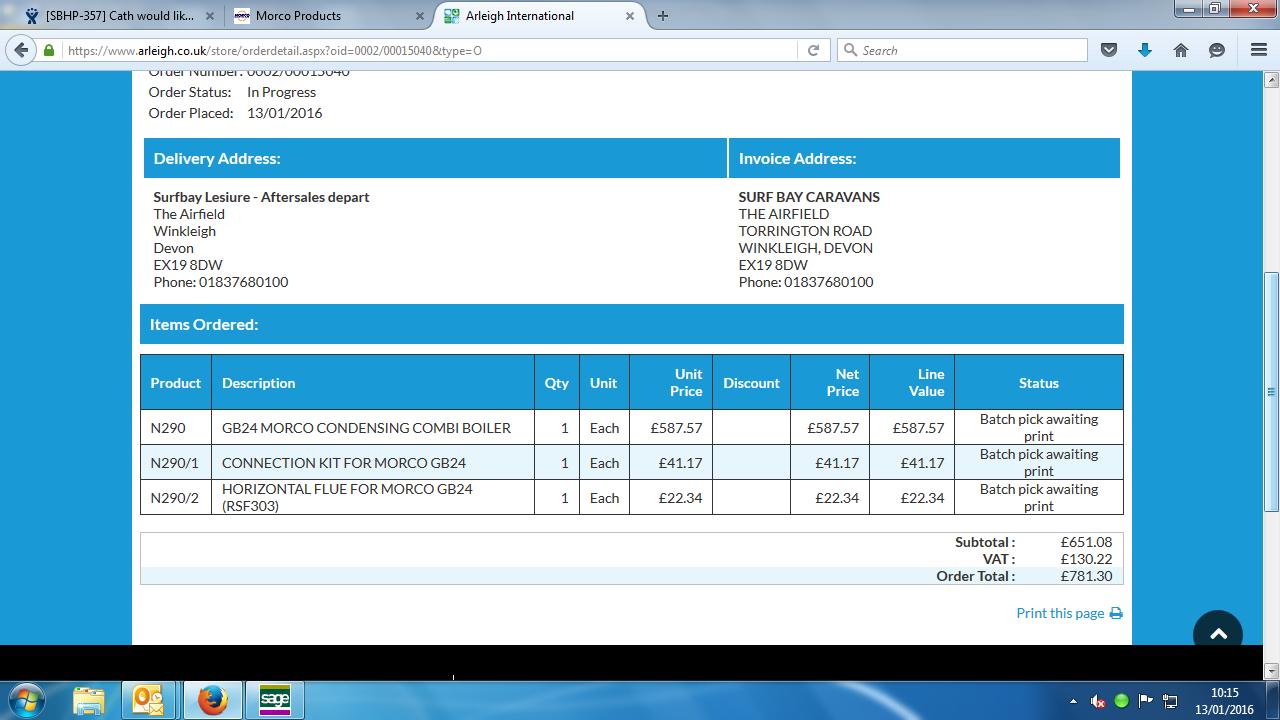The width and height of the screenshot is (1280, 720).
Task: Click the Discount column header
Action: 751,383
